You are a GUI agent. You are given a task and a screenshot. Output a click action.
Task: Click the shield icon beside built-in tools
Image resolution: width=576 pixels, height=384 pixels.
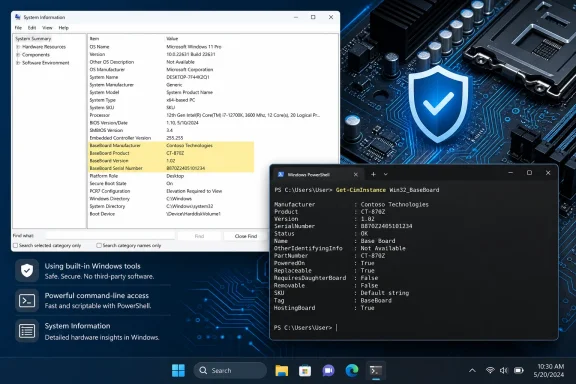[x=27, y=271]
